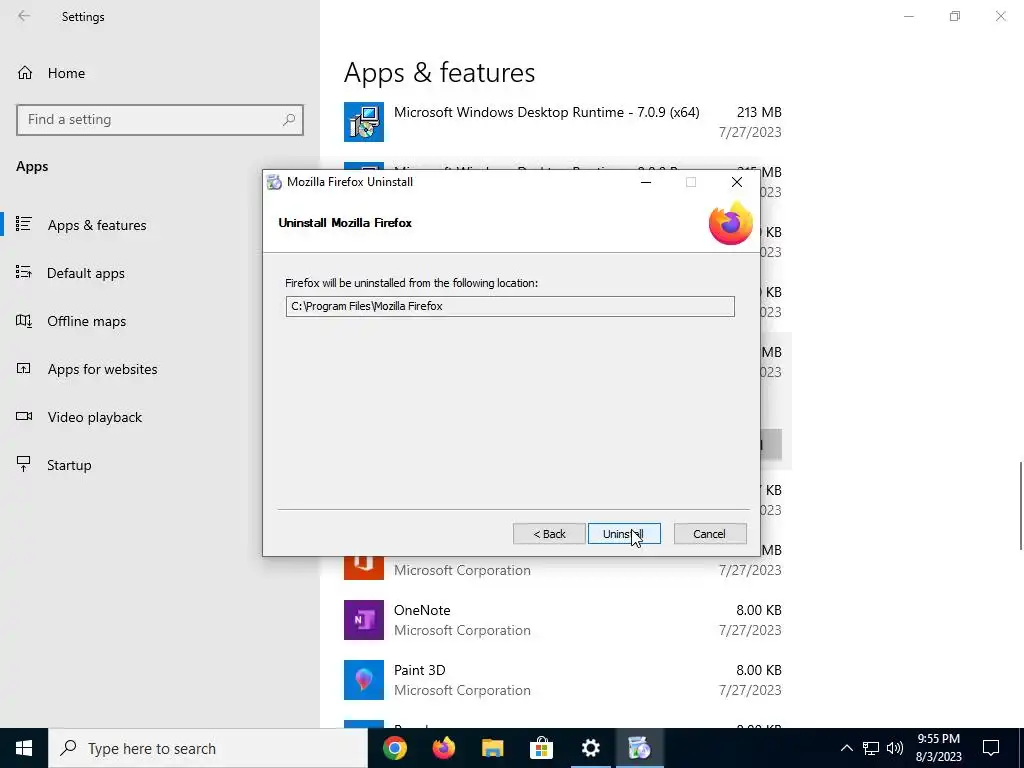Switch to Settings gear on taskbar
1024x768 pixels.
pyautogui.click(x=590, y=748)
